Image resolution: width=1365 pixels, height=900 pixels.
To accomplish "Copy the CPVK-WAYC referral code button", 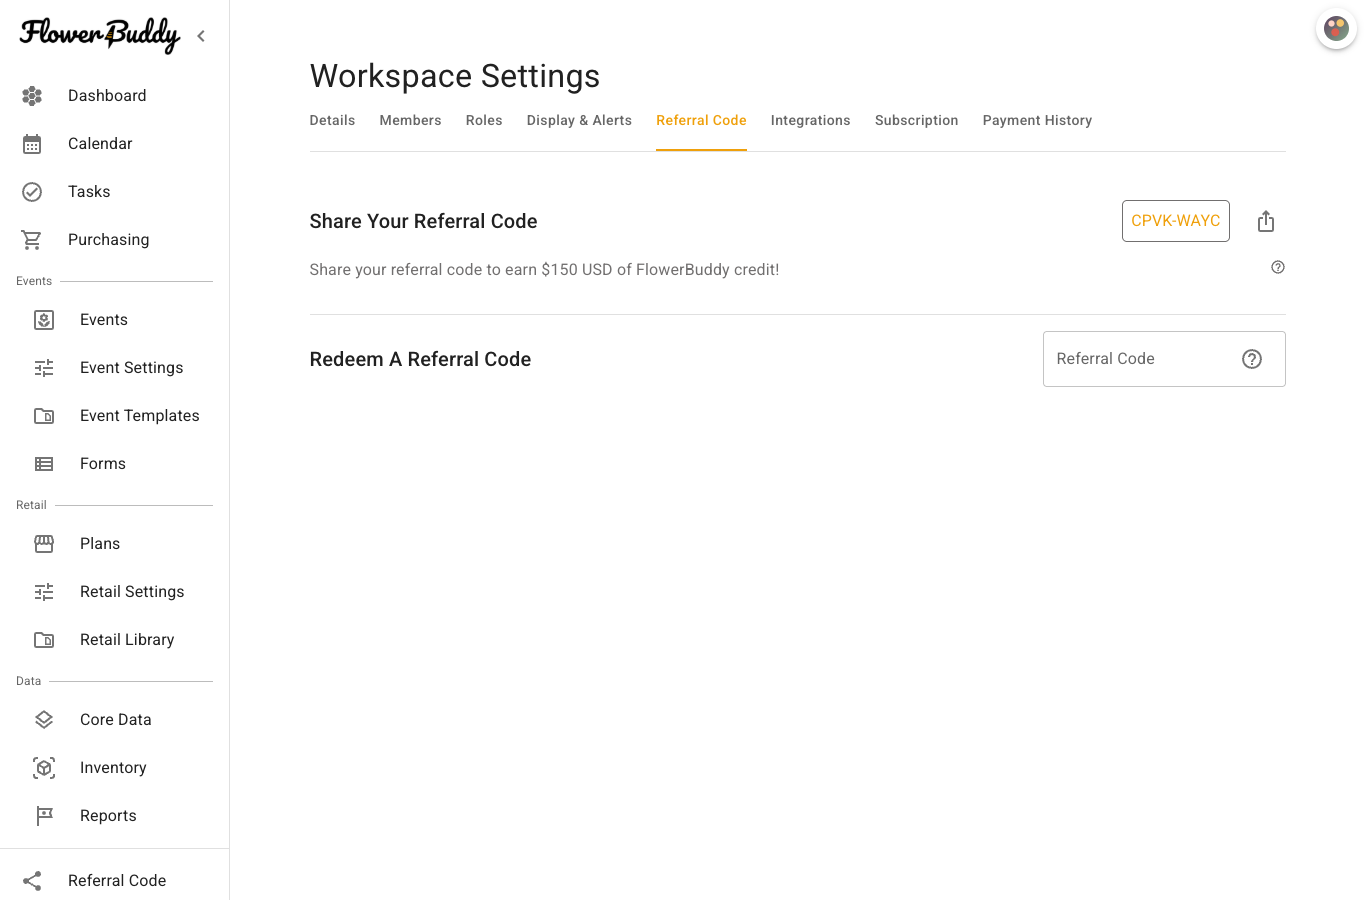I will point(1176,221).
